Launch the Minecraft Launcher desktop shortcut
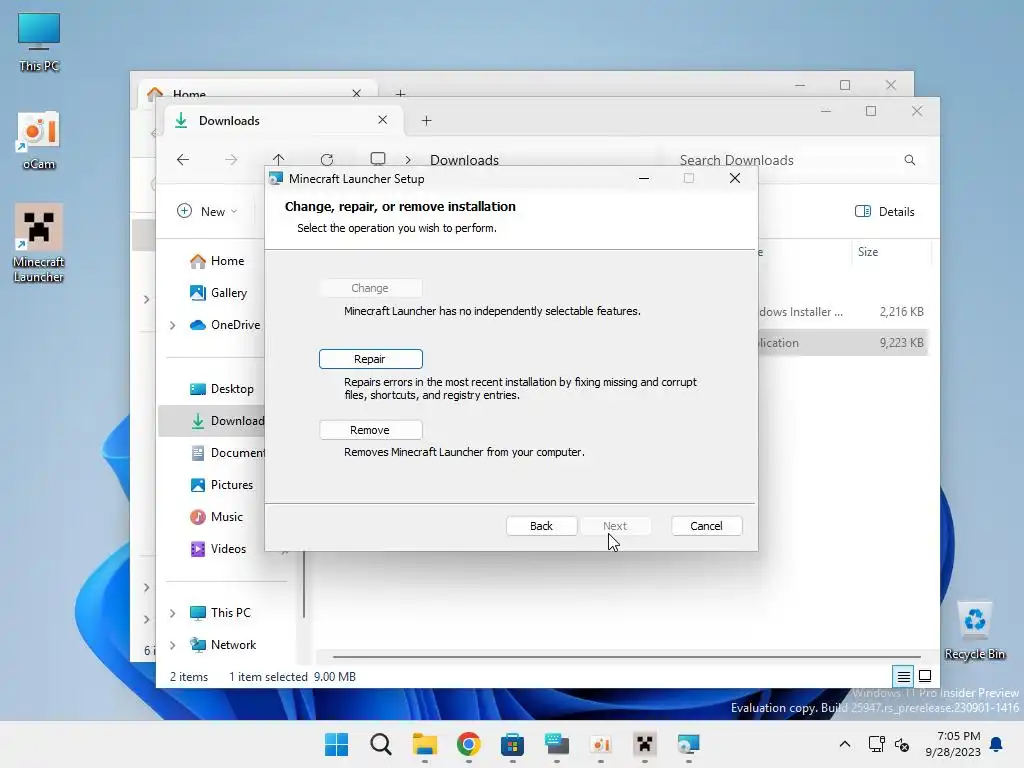 point(39,243)
